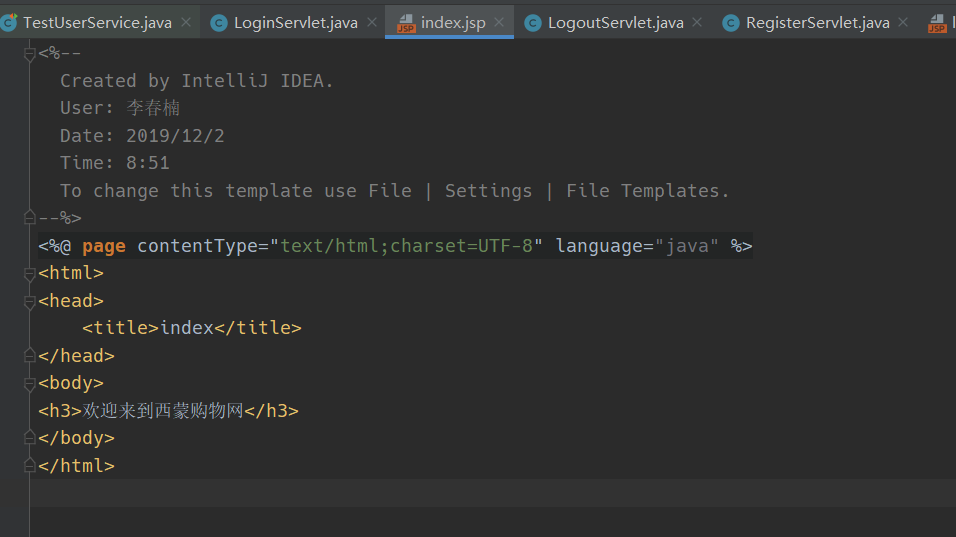The width and height of the screenshot is (956, 537).
Task: Click the fold marker at </html>
Action: click(29, 465)
